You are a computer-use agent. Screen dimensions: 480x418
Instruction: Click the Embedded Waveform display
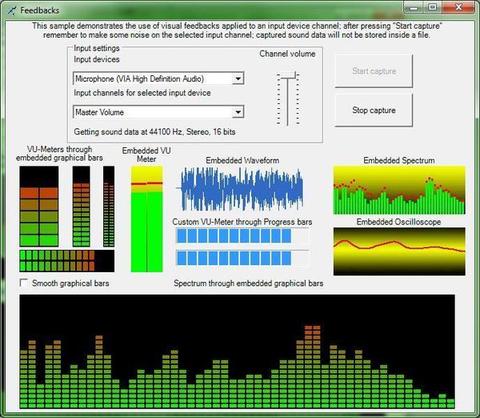242,189
